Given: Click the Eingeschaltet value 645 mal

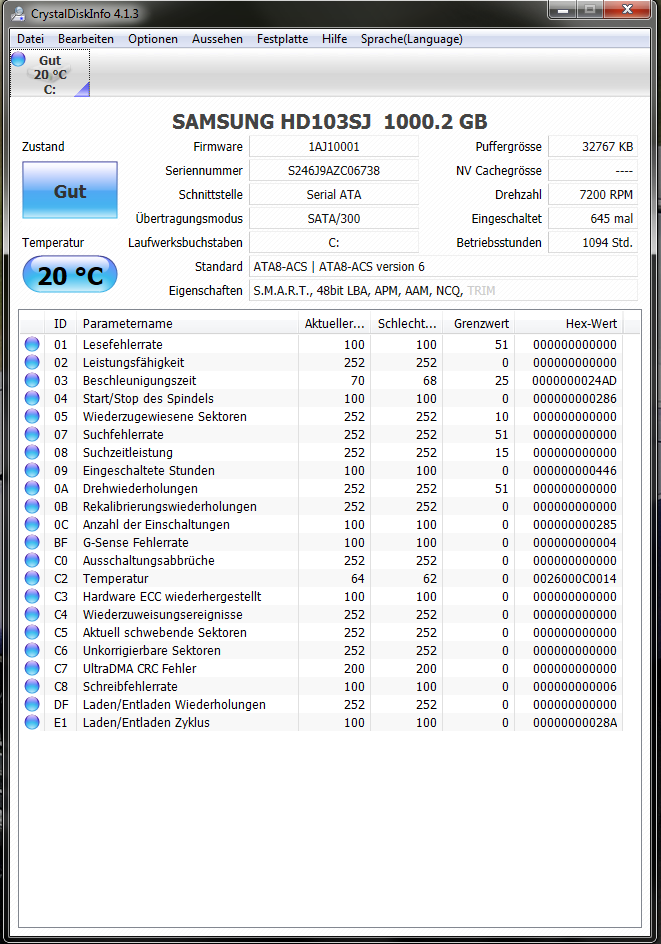Looking at the screenshot, I should point(593,219).
